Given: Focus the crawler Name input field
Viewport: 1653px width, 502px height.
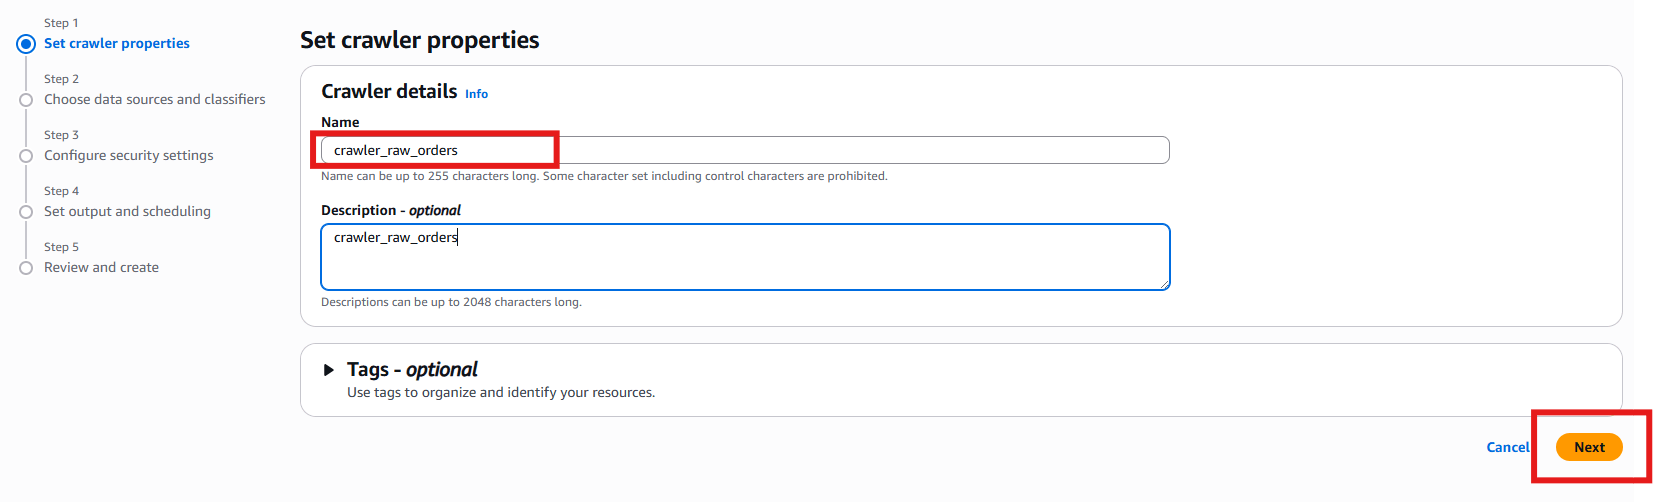Looking at the screenshot, I should point(744,150).
